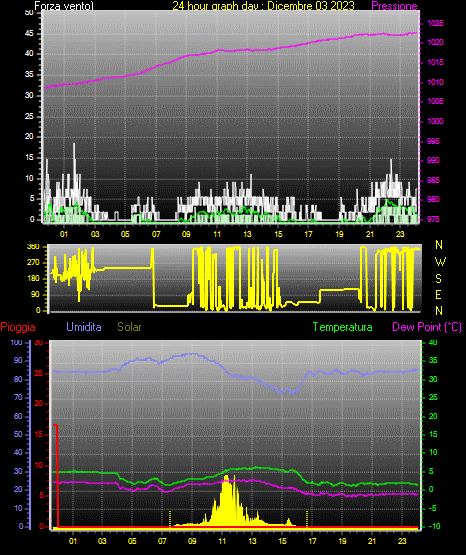Click wind direction axis value 270

tap(33, 263)
